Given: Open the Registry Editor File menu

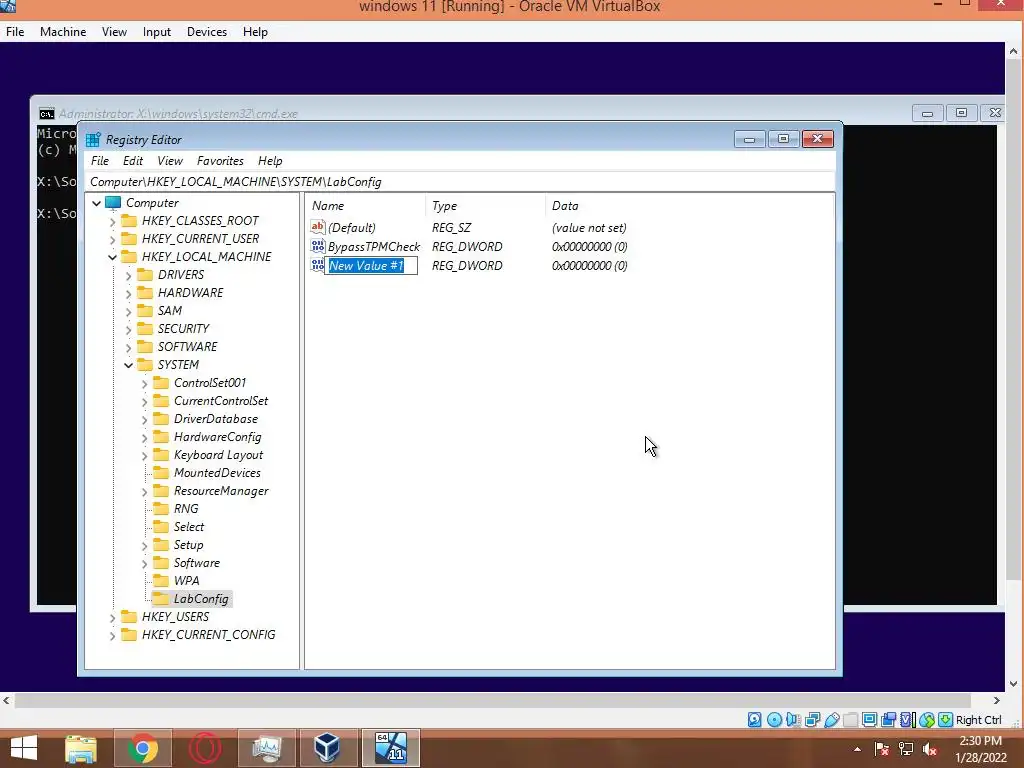Looking at the screenshot, I should tap(100, 161).
